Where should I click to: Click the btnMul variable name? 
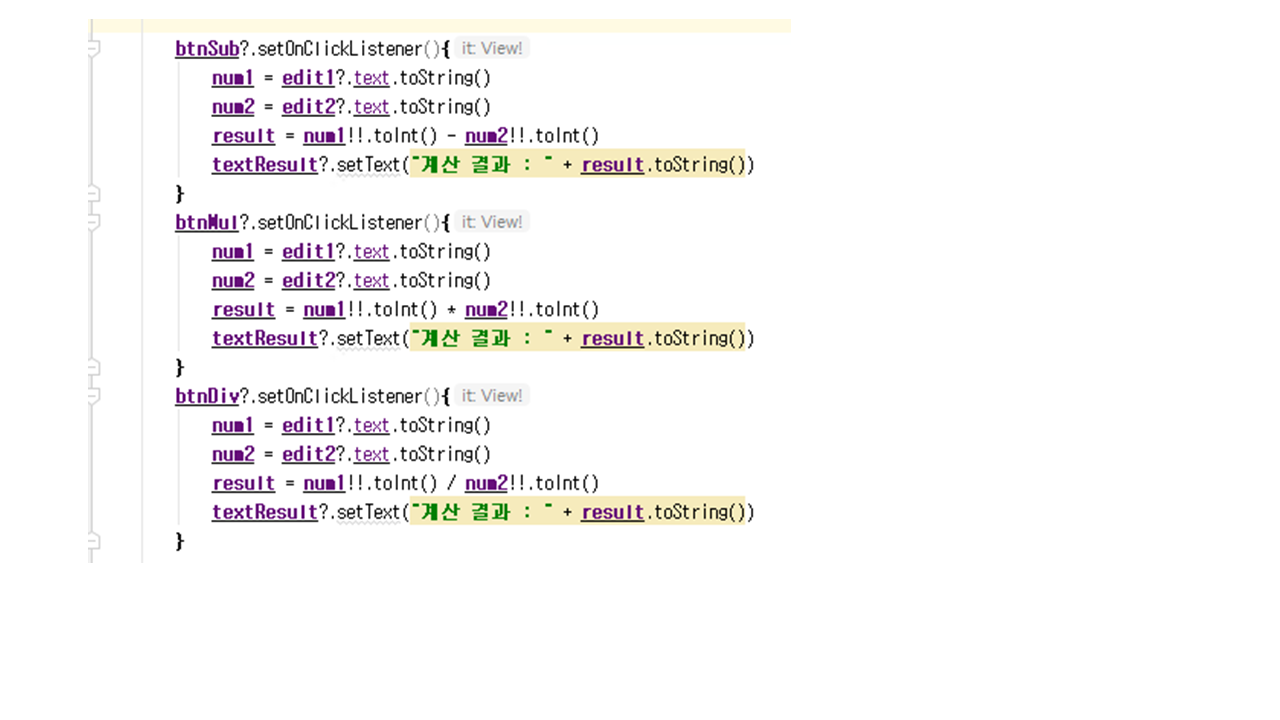tap(207, 222)
